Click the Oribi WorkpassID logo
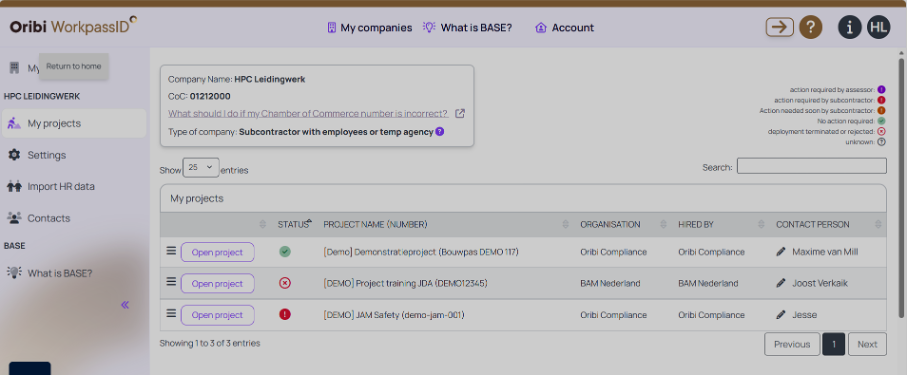 tap(74, 26)
